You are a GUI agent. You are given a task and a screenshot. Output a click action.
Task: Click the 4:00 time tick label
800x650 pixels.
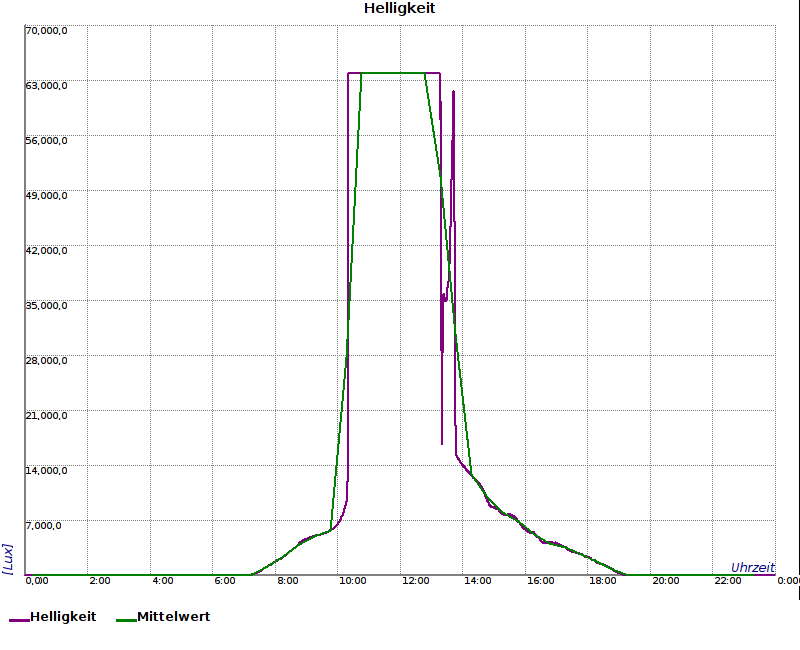[x=163, y=581]
